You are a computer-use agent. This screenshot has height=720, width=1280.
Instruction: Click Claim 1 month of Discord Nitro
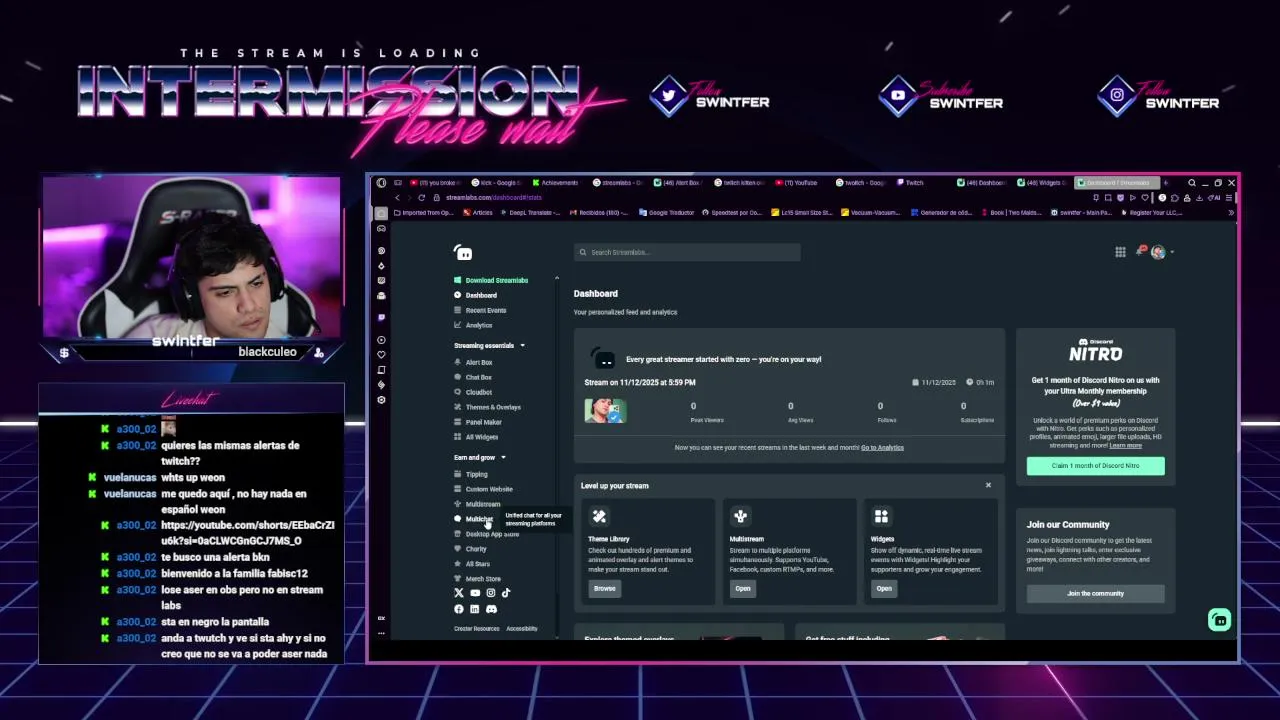point(1095,466)
